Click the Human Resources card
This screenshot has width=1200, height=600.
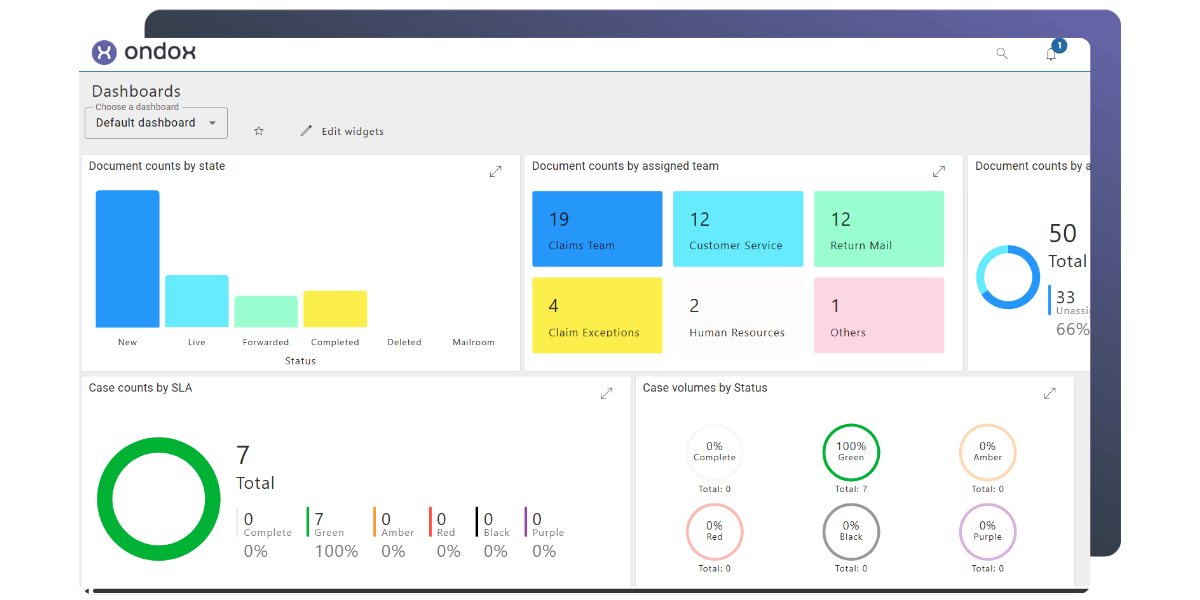[x=738, y=315]
